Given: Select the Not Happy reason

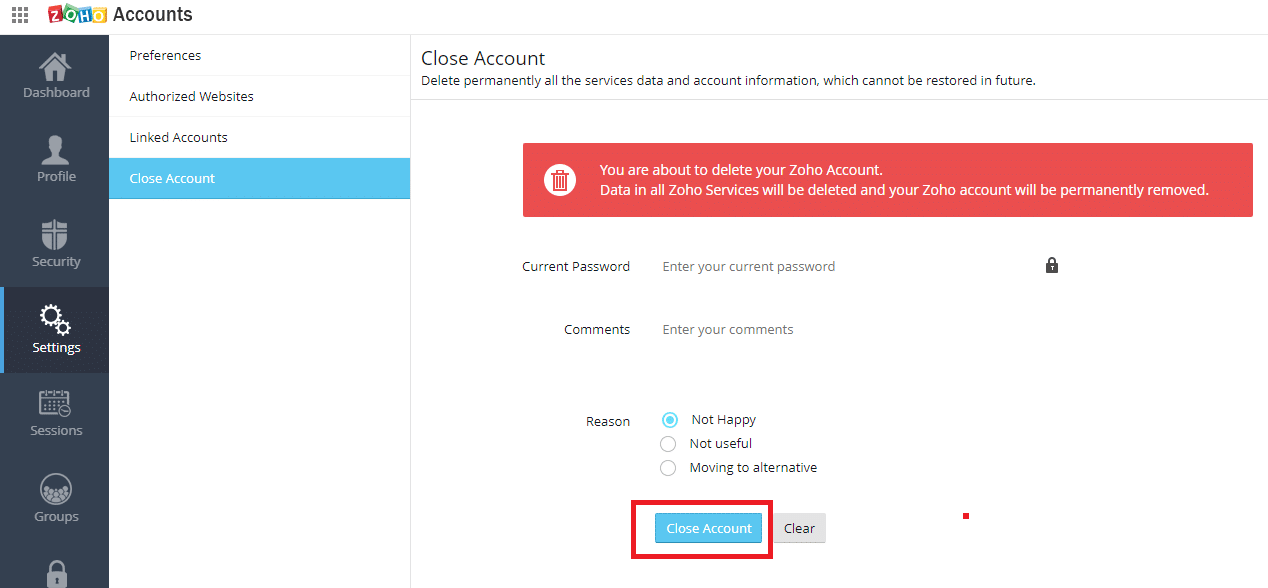Looking at the screenshot, I should [670, 420].
